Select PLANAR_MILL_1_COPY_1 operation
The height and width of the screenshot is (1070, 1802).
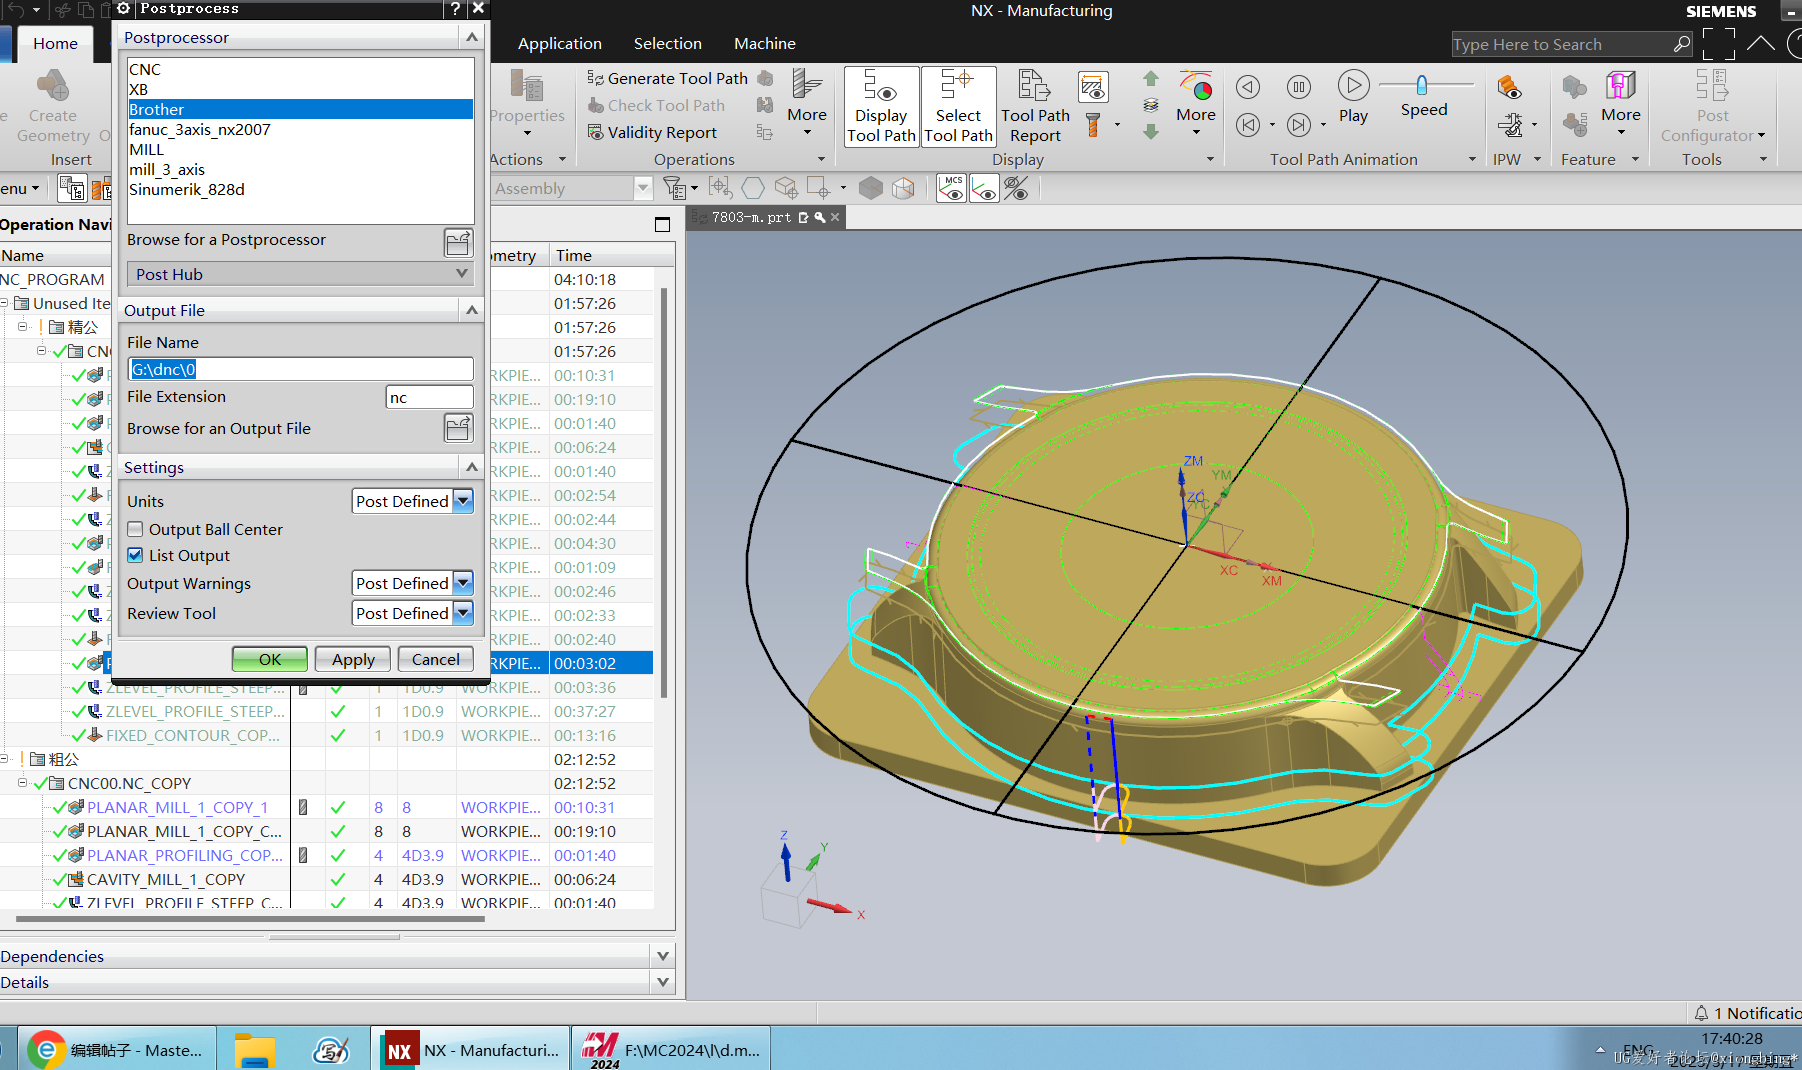177,807
